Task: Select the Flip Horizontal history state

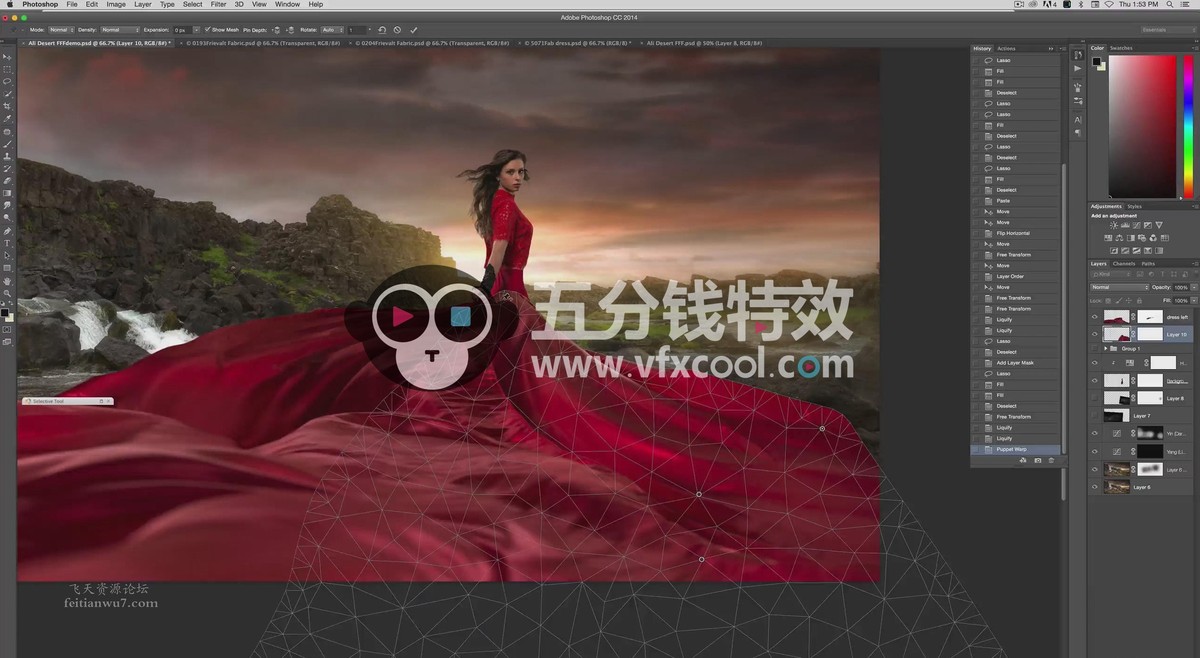Action: (1014, 233)
